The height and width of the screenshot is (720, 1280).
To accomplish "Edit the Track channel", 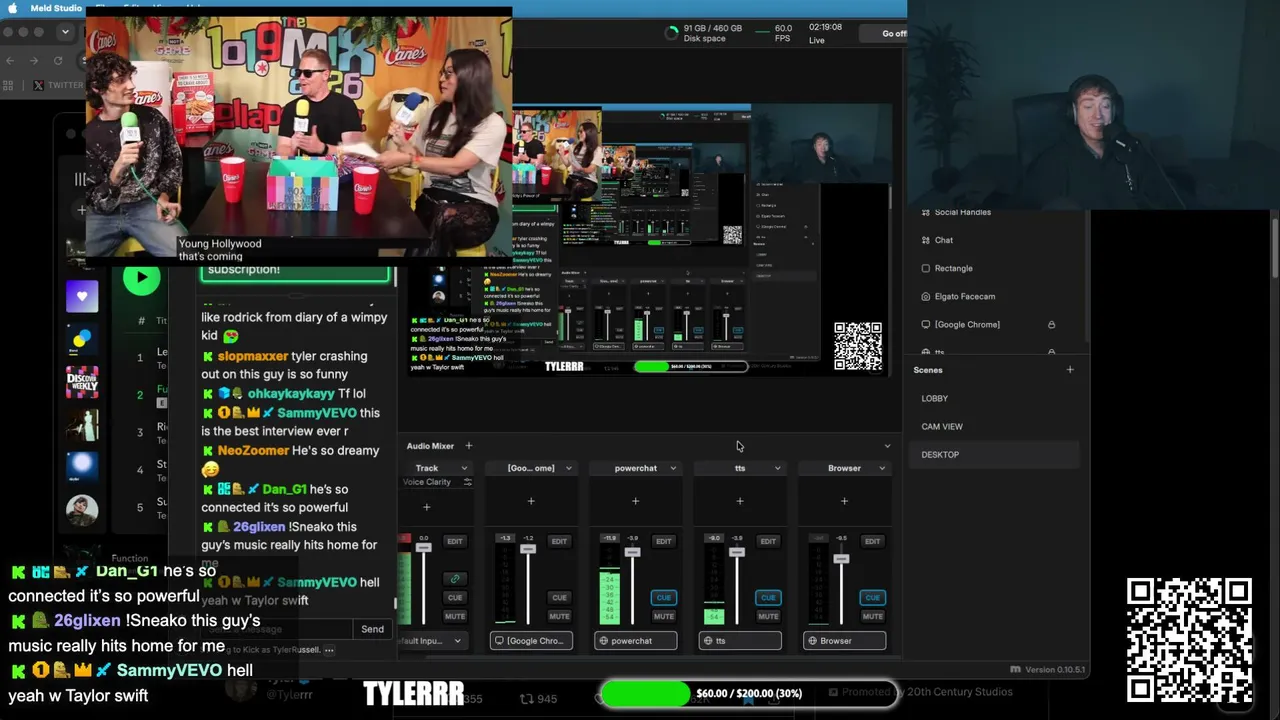I will [455, 541].
